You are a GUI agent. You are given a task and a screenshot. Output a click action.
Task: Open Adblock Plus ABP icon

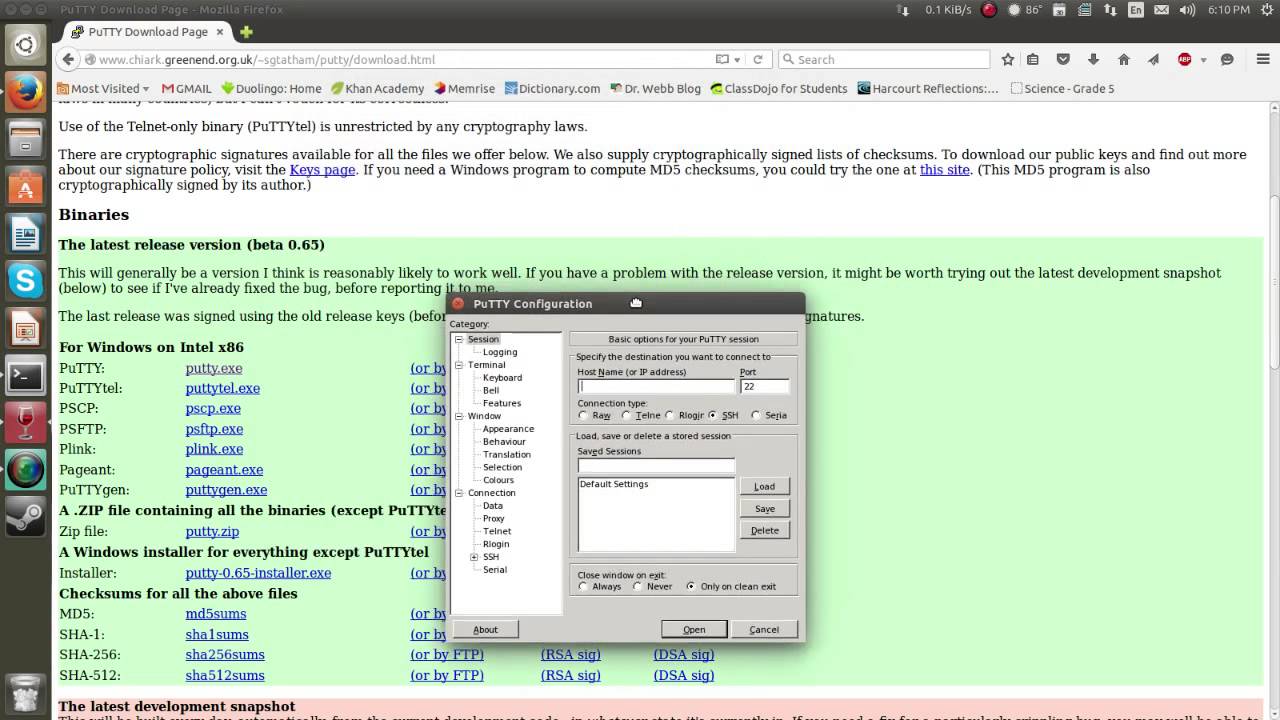click(x=1185, y=60)
